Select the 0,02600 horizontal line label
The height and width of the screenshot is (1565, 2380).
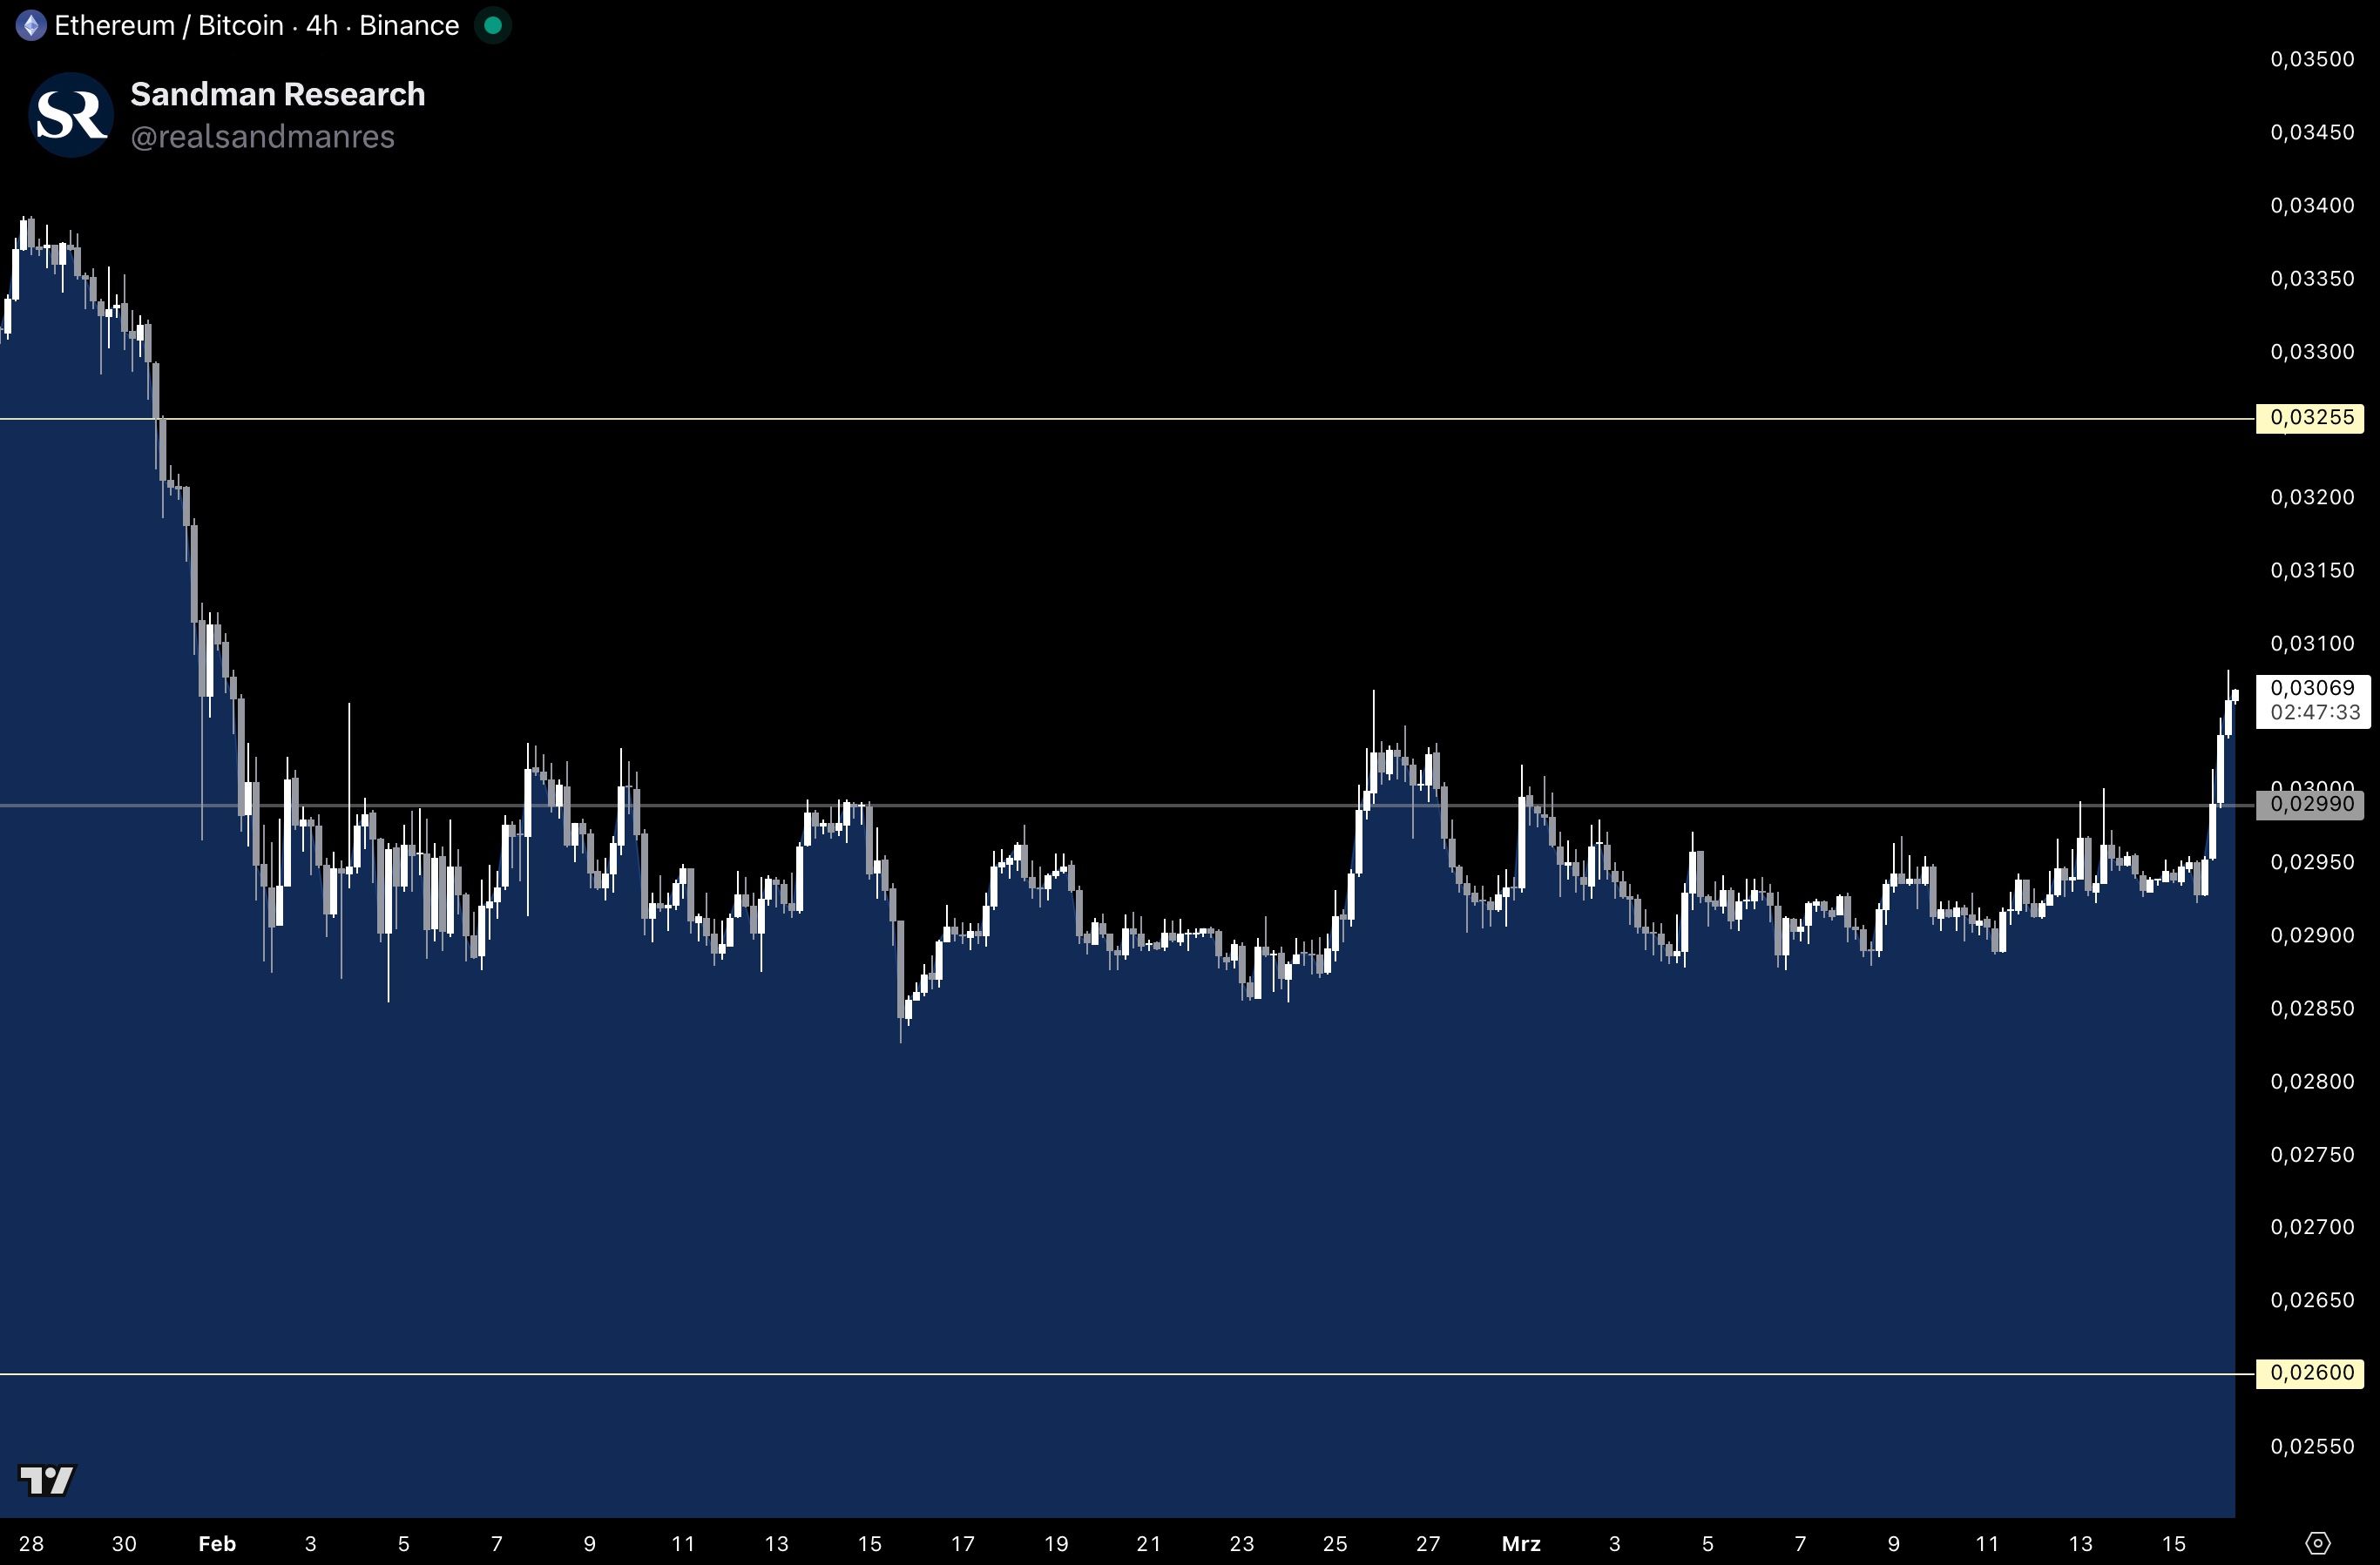pos(2311,1373)
